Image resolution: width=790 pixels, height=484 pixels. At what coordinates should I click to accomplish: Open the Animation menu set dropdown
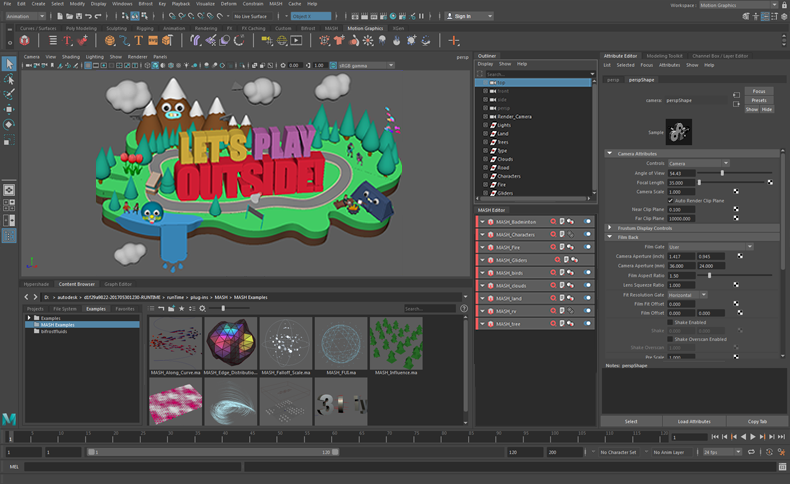coord(30,16)
